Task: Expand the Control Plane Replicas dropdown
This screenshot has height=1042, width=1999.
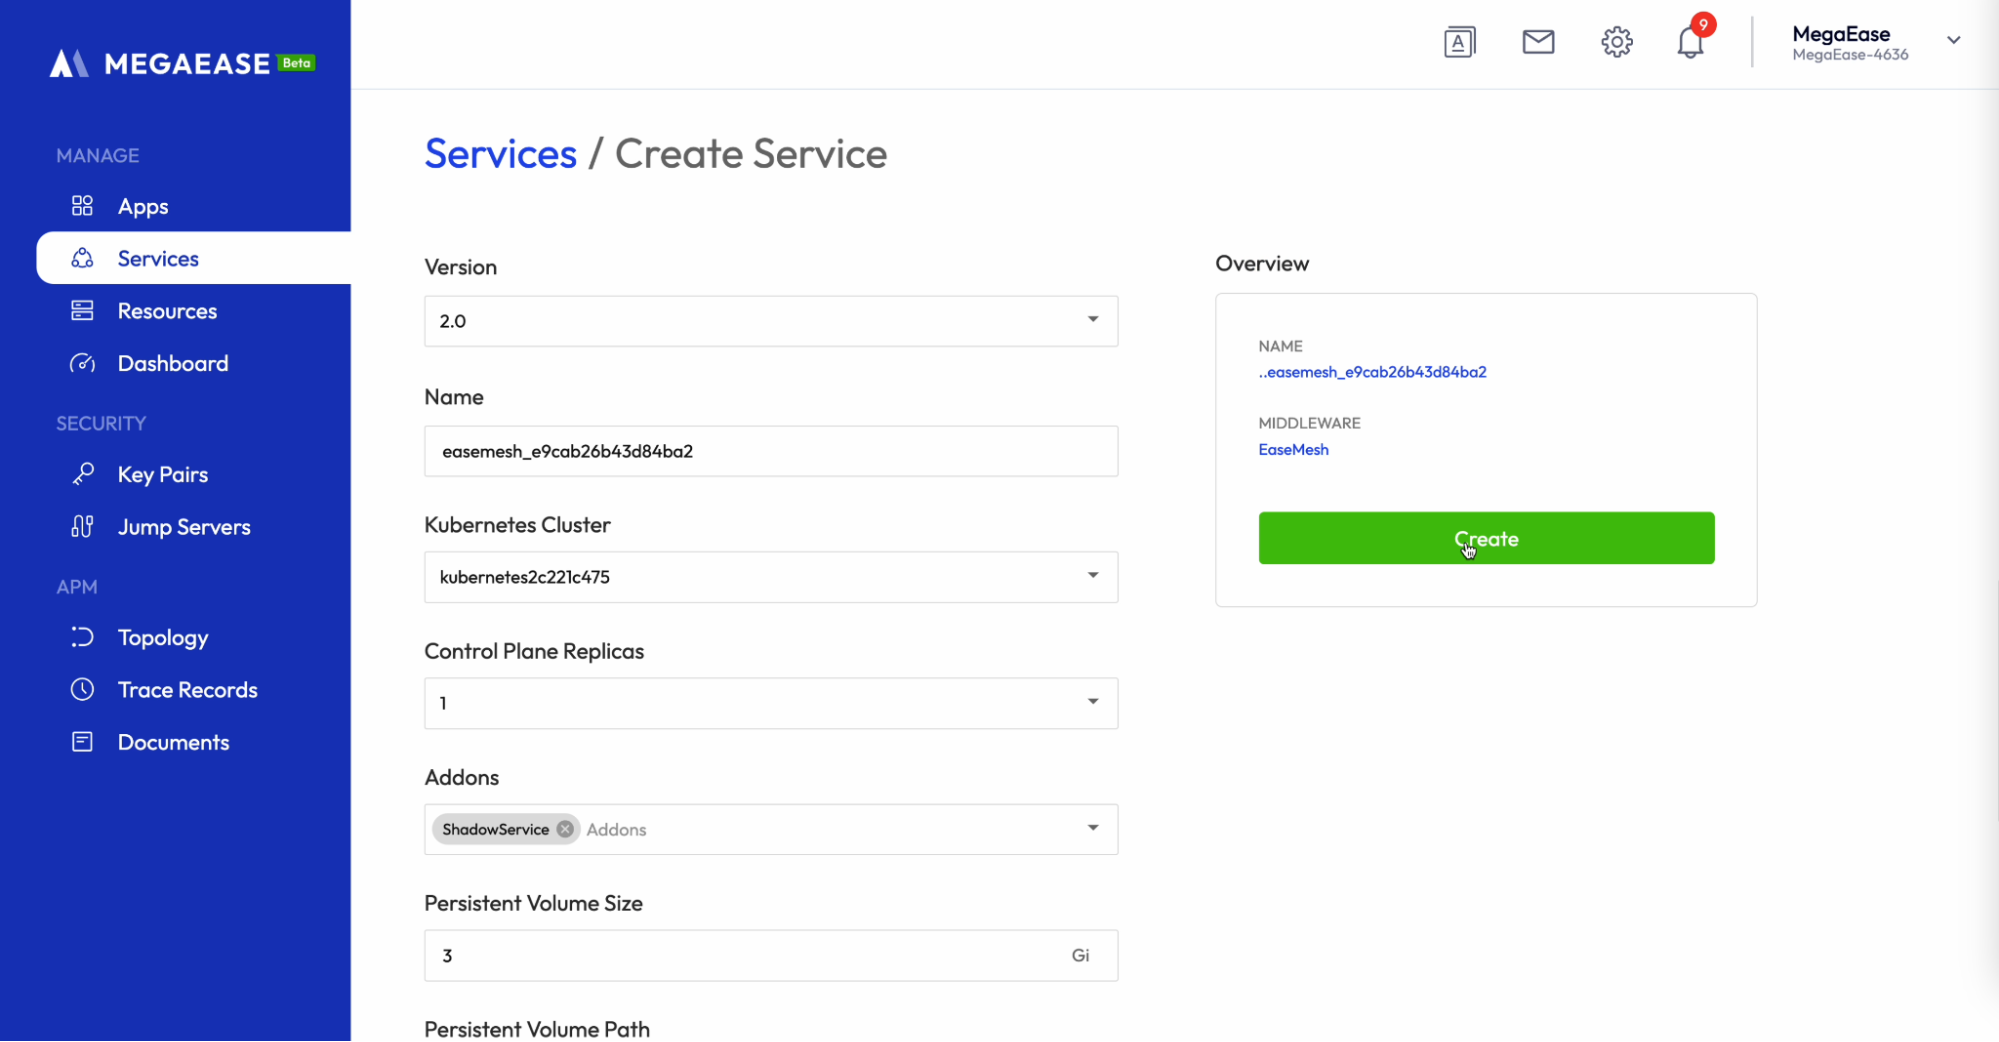Action: pyautogui.click(x=771, y=703)
